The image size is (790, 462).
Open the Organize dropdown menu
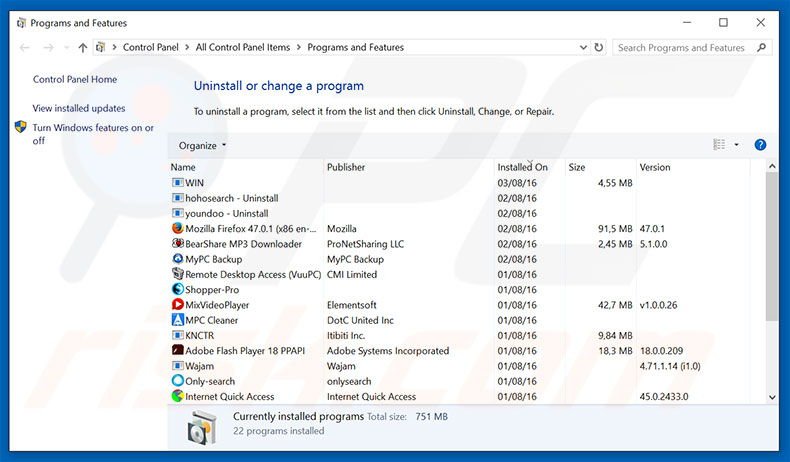(202, 145)
